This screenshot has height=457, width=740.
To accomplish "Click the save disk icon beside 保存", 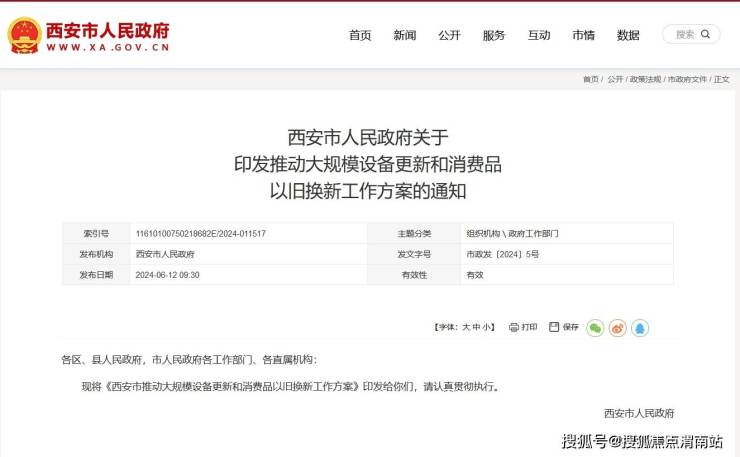I will 554,327.
